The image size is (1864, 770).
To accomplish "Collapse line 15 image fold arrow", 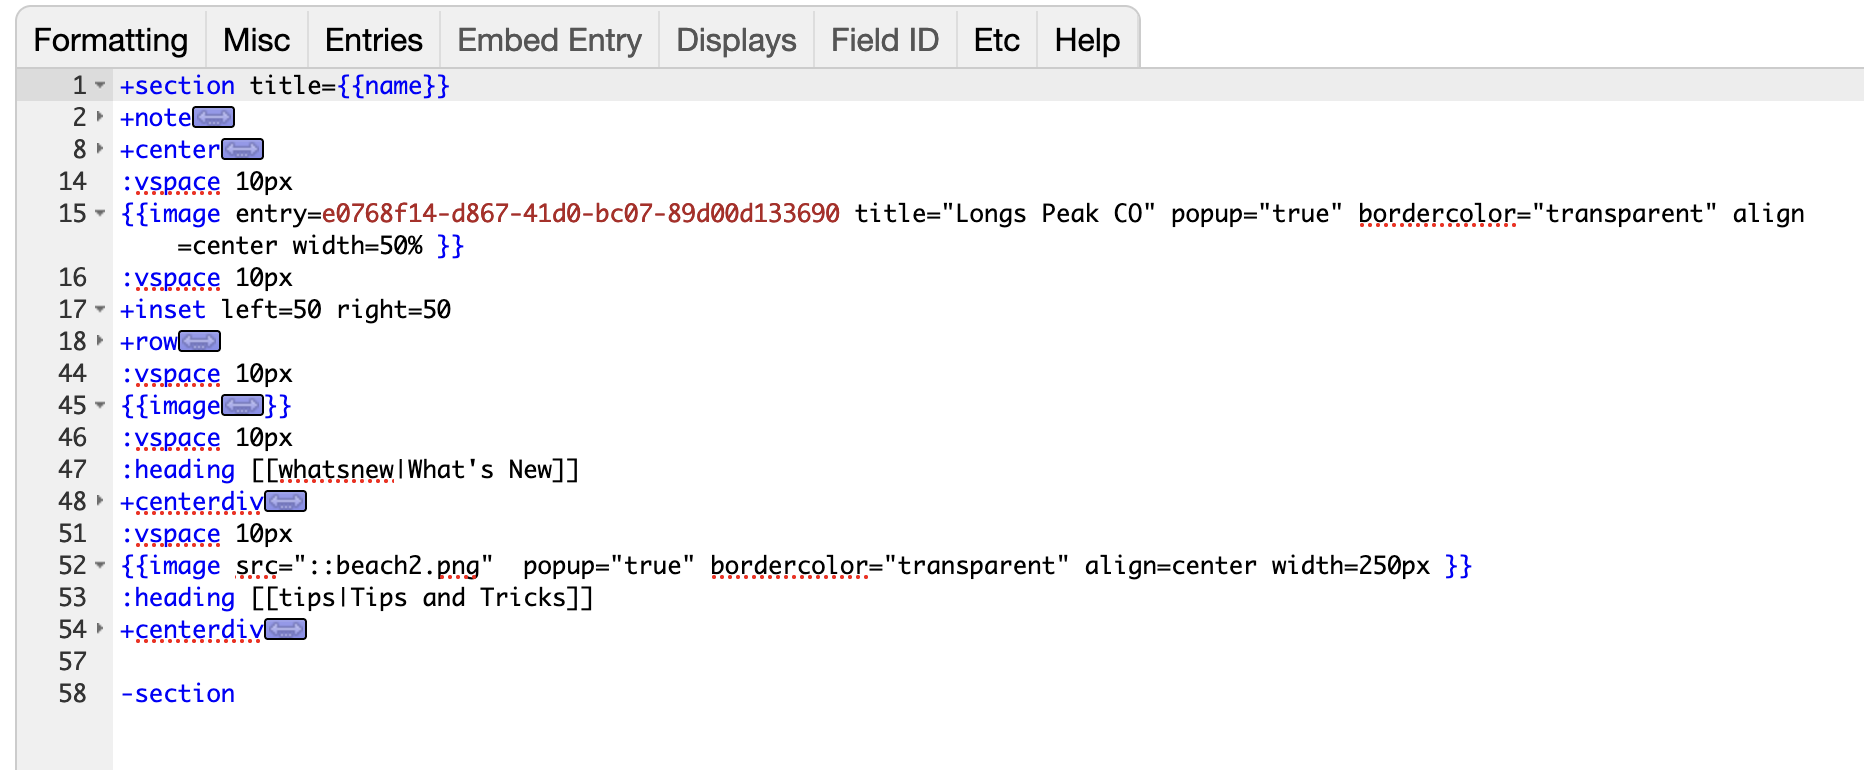I will tap(100, 214).
